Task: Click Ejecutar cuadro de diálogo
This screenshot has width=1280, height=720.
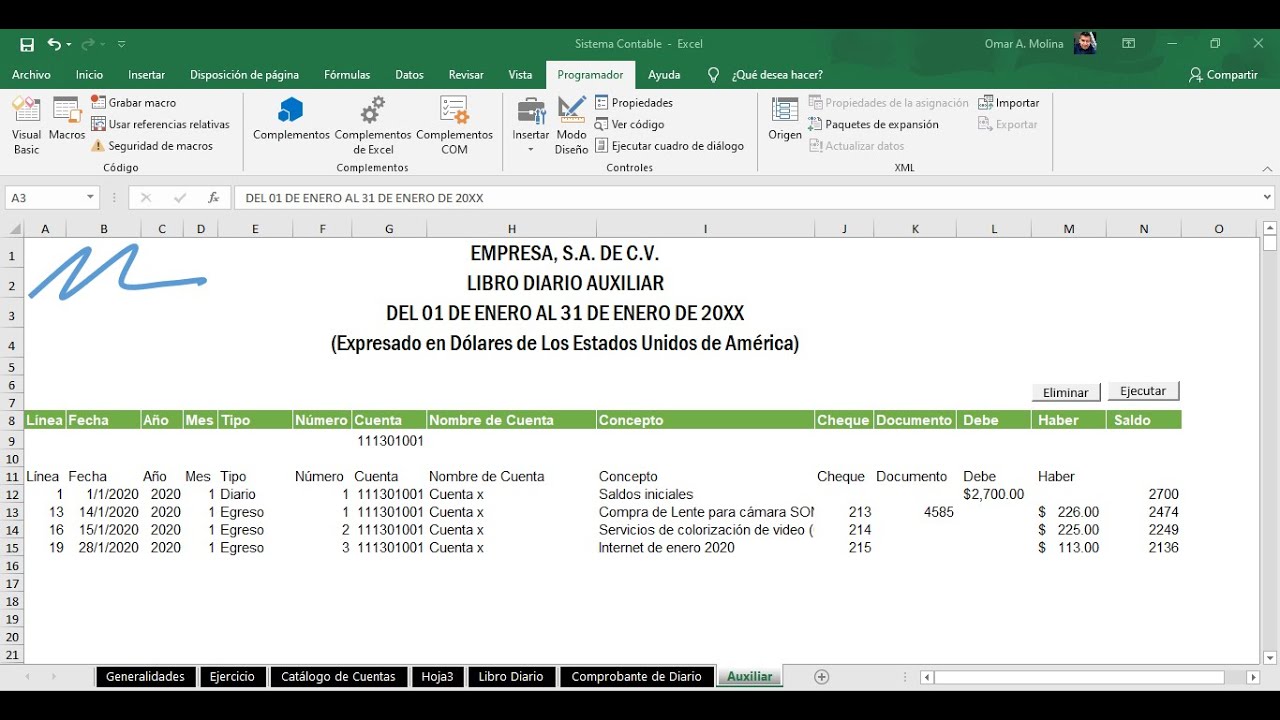Action: coord(670,145)
